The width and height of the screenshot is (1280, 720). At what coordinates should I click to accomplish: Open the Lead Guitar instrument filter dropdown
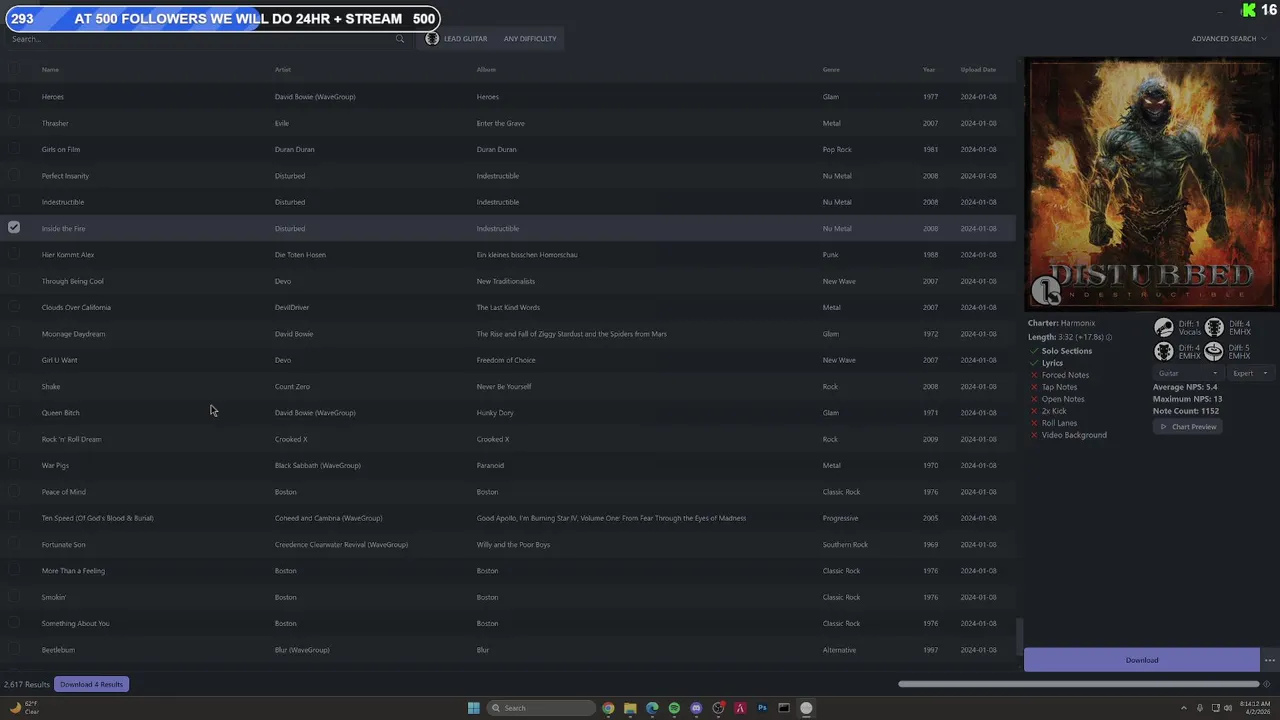[x=458, y=38]
